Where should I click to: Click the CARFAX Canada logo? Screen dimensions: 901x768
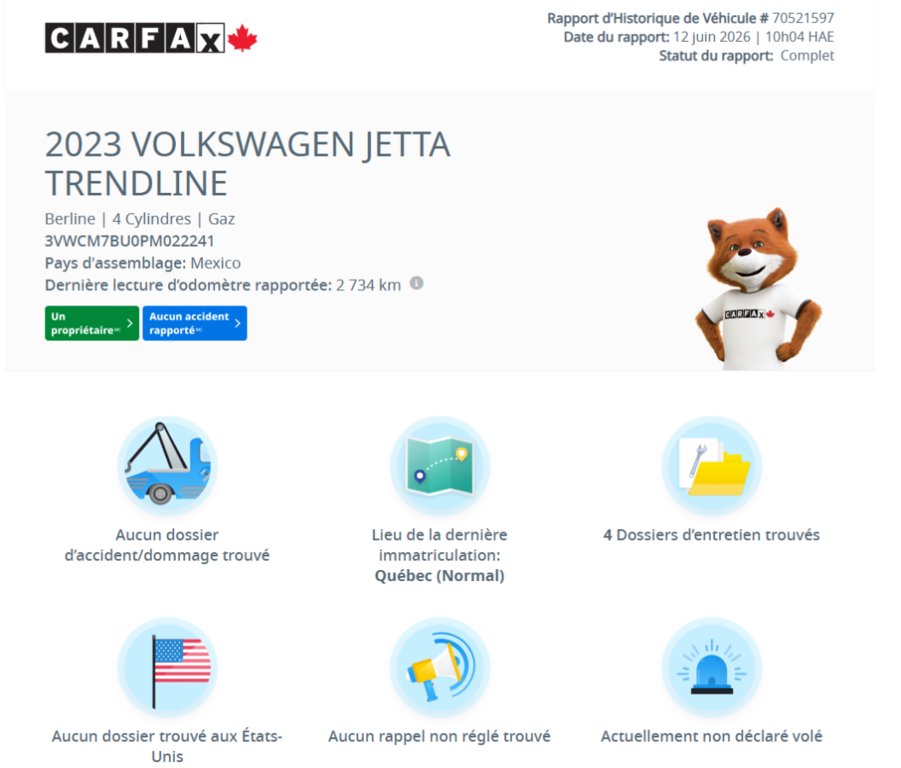pyautogui.click(x=151, y=38)
